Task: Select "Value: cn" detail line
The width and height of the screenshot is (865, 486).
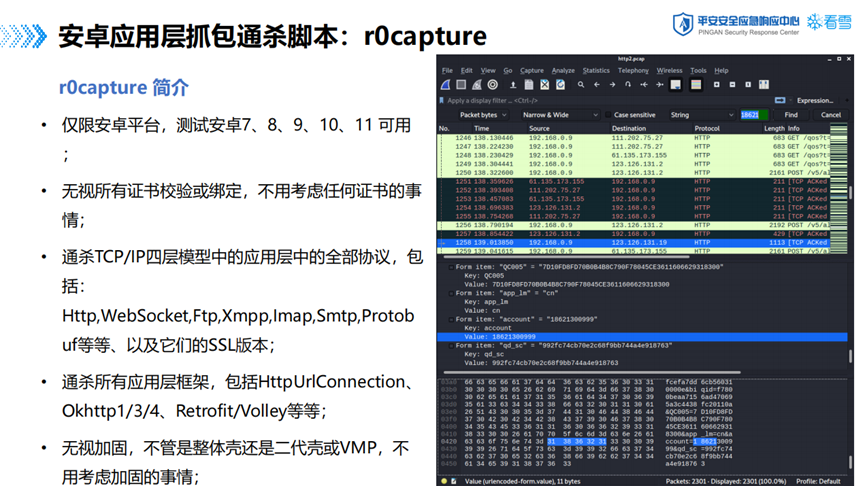Action: (x=482, y=311)
